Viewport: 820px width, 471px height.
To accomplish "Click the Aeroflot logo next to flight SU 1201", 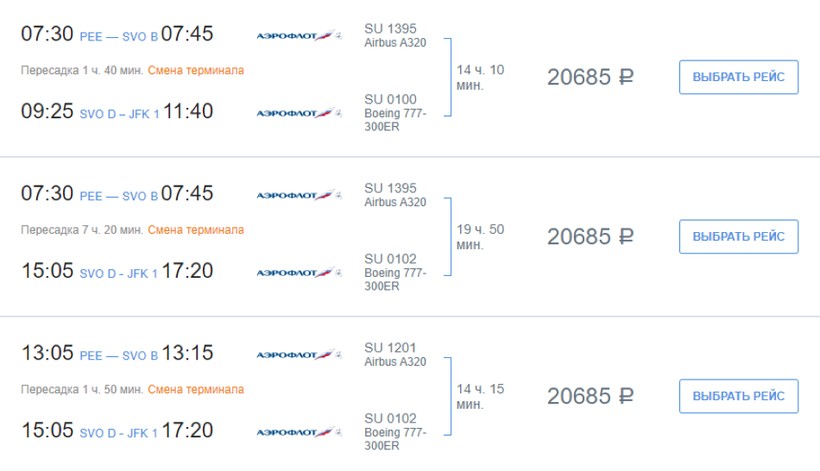I will (x=299, y=354).
